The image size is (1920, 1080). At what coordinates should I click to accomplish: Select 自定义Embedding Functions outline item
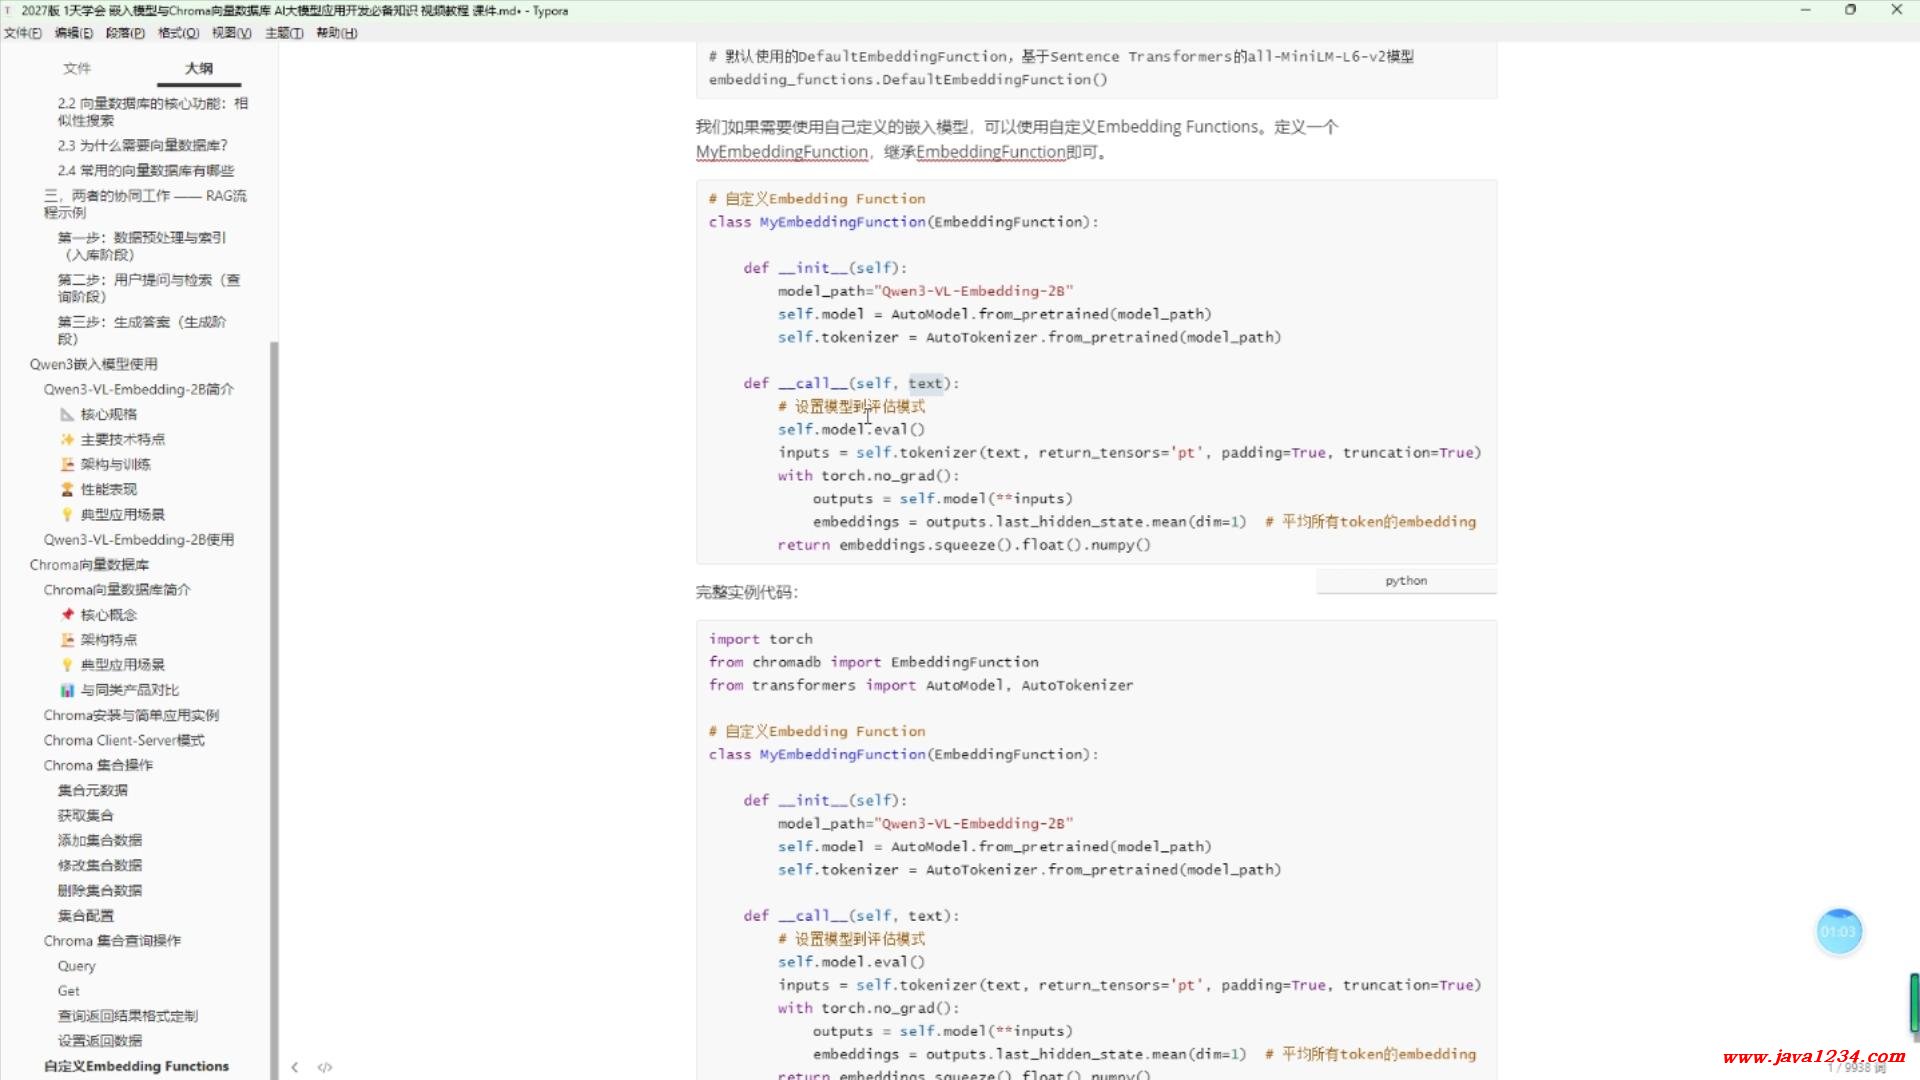tap(136, 1066)
